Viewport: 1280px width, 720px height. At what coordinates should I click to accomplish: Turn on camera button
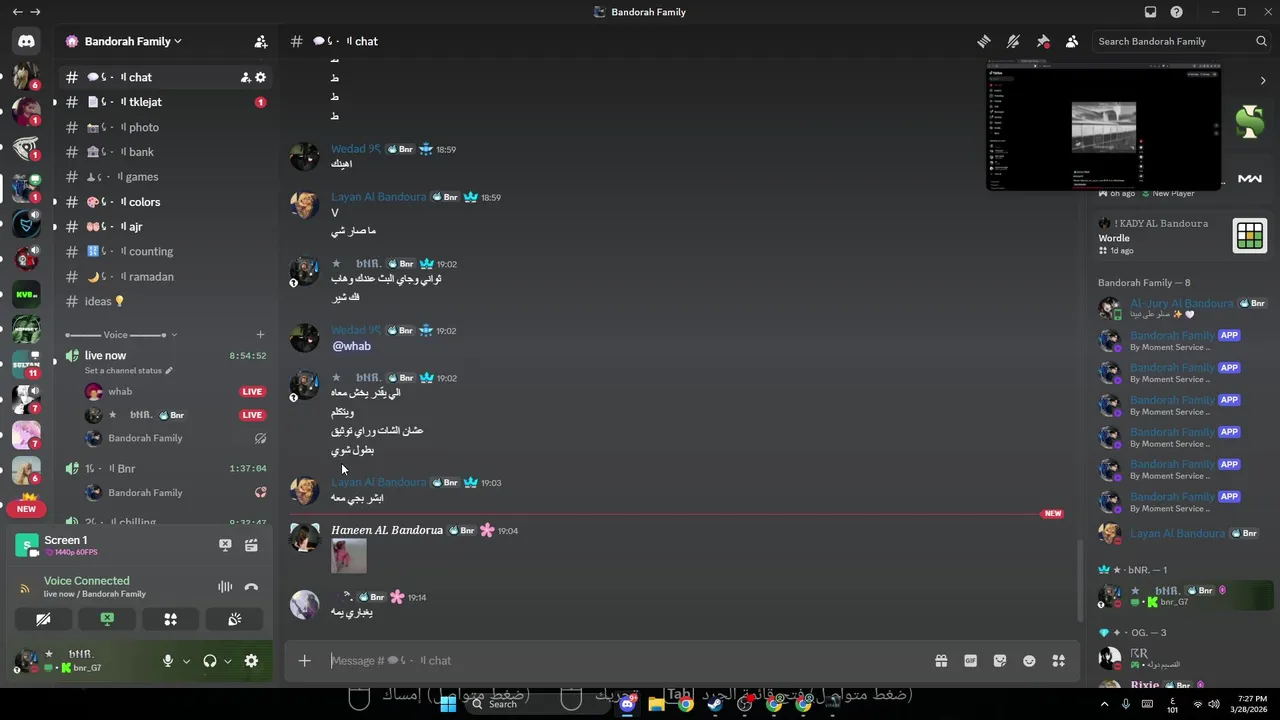[x=43, y=619]
